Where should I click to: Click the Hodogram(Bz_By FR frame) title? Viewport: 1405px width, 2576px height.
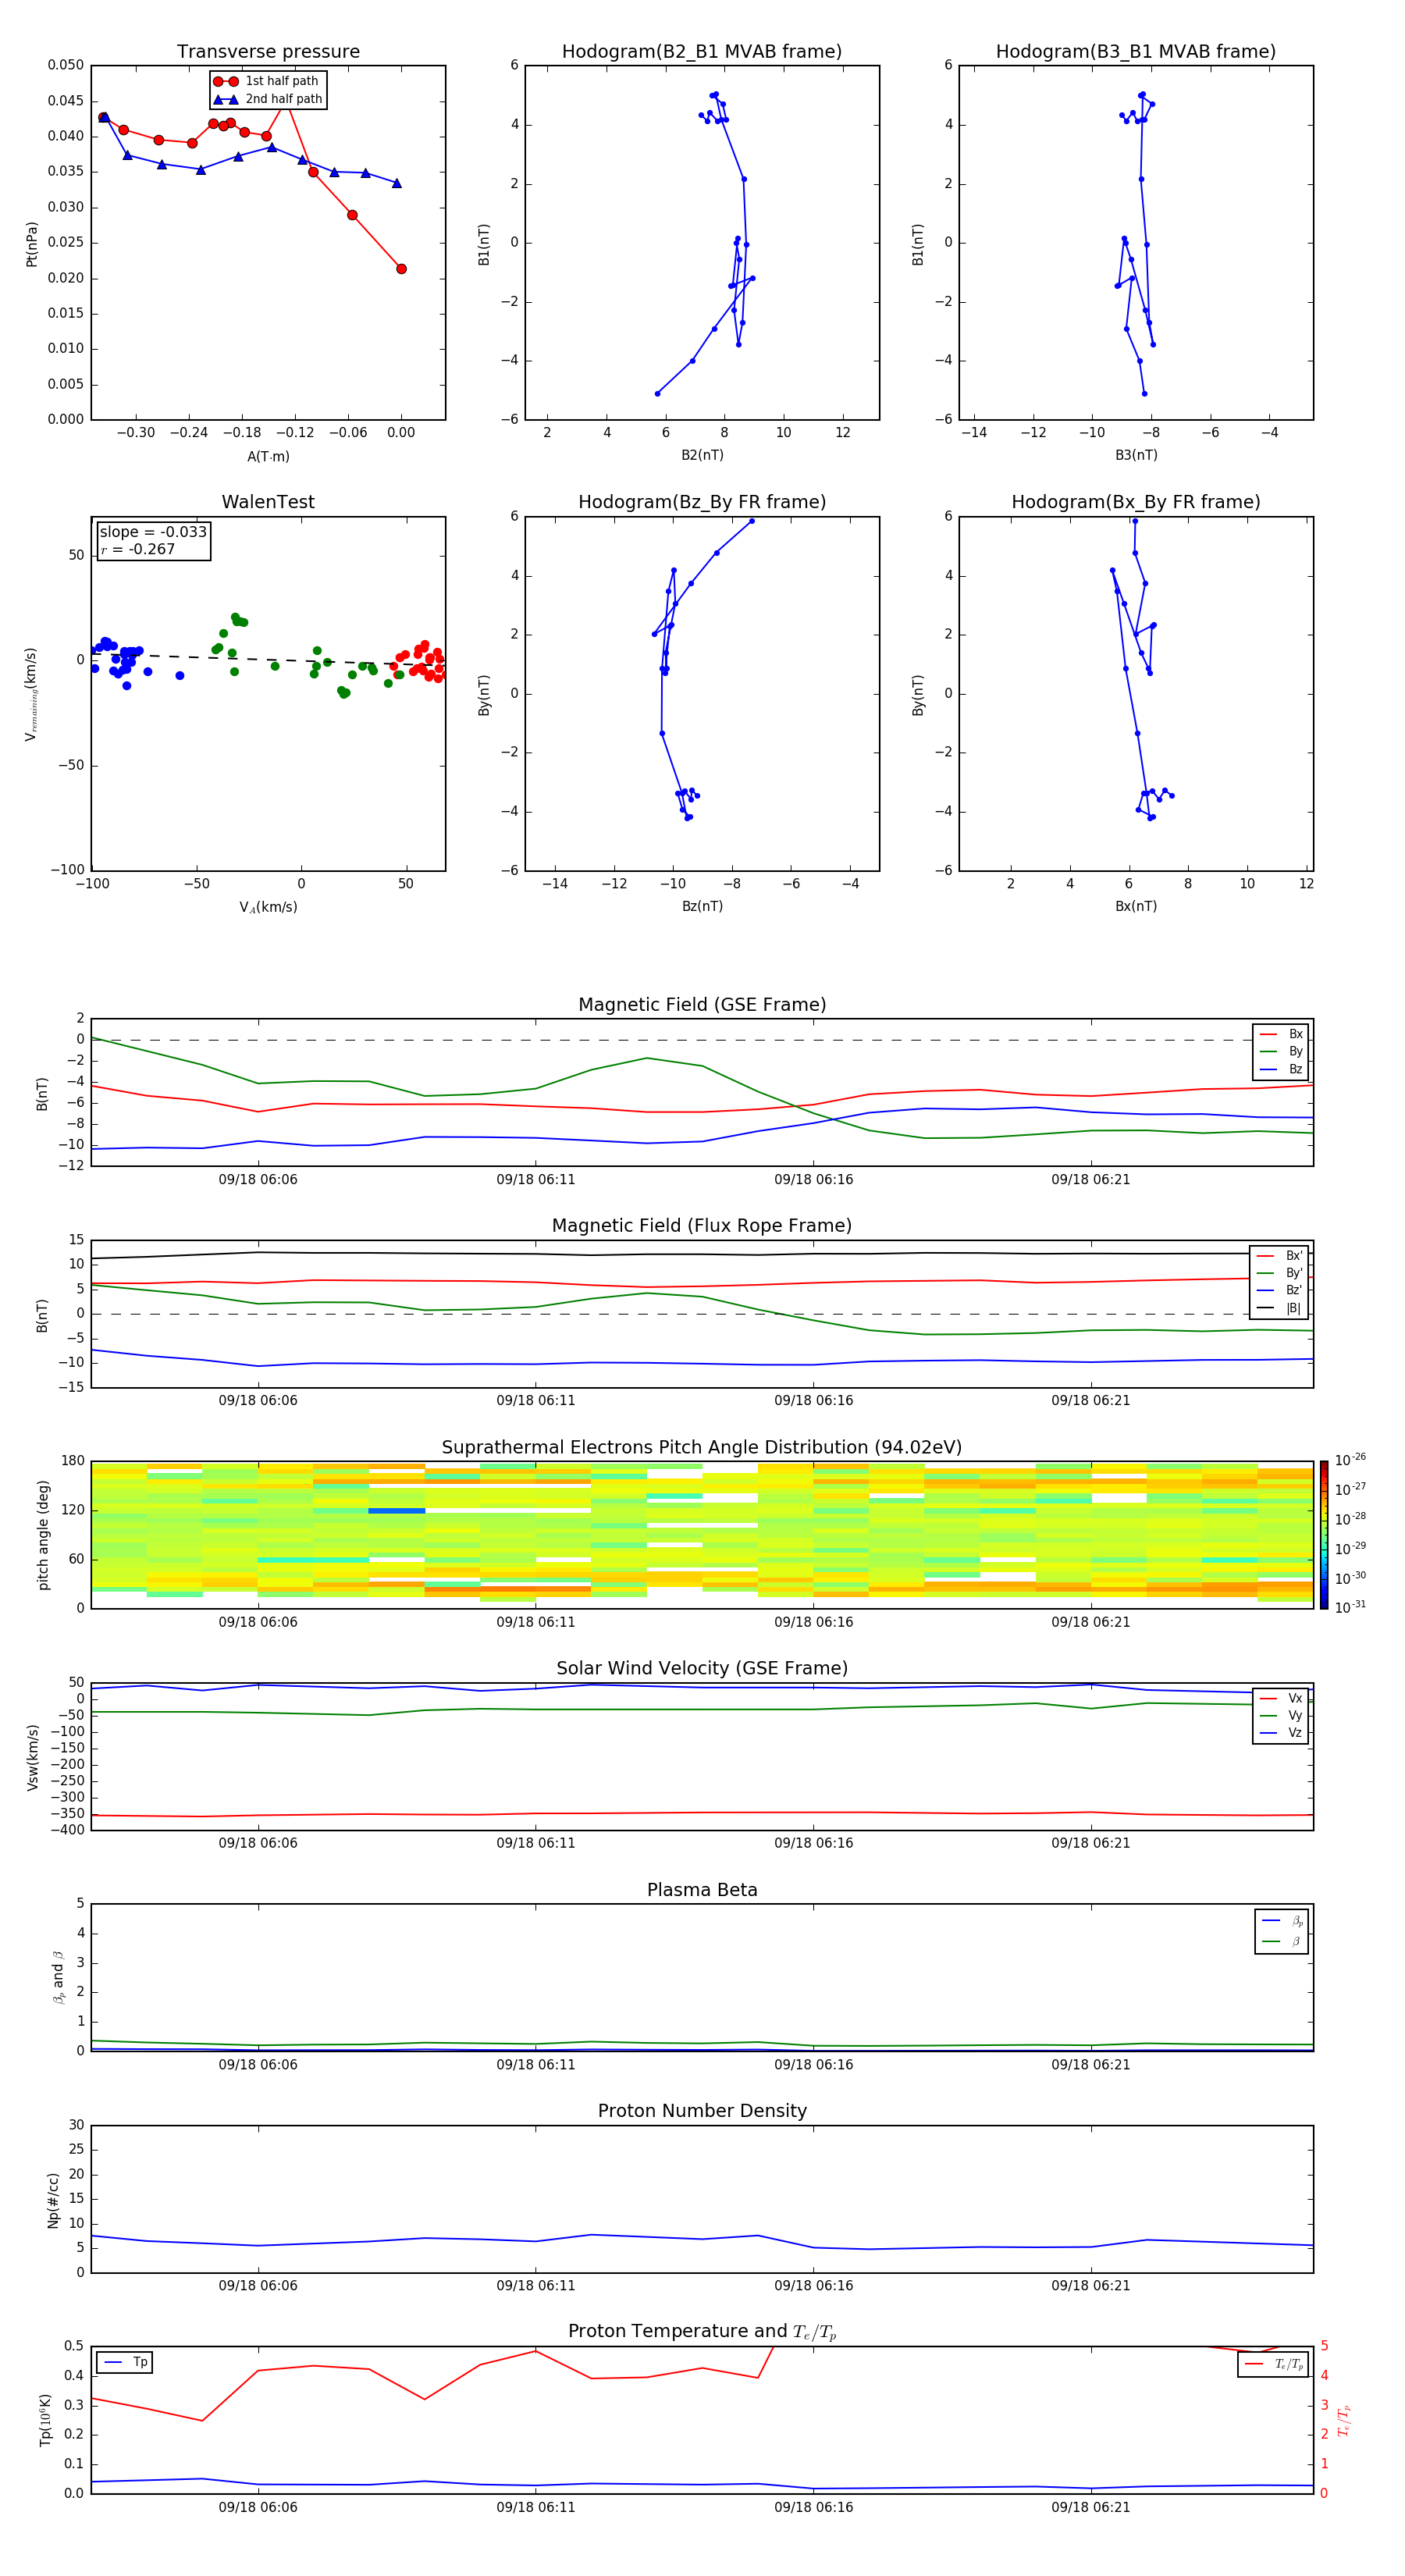(702, 502)
